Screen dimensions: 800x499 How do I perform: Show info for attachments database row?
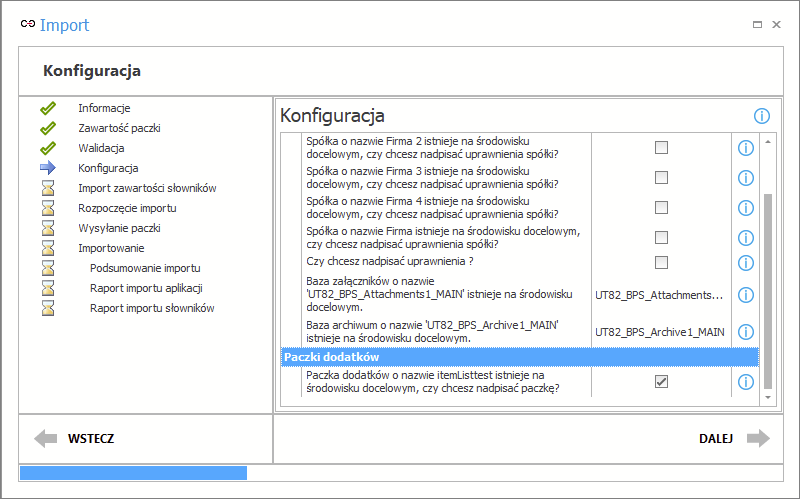coord(745,295)
